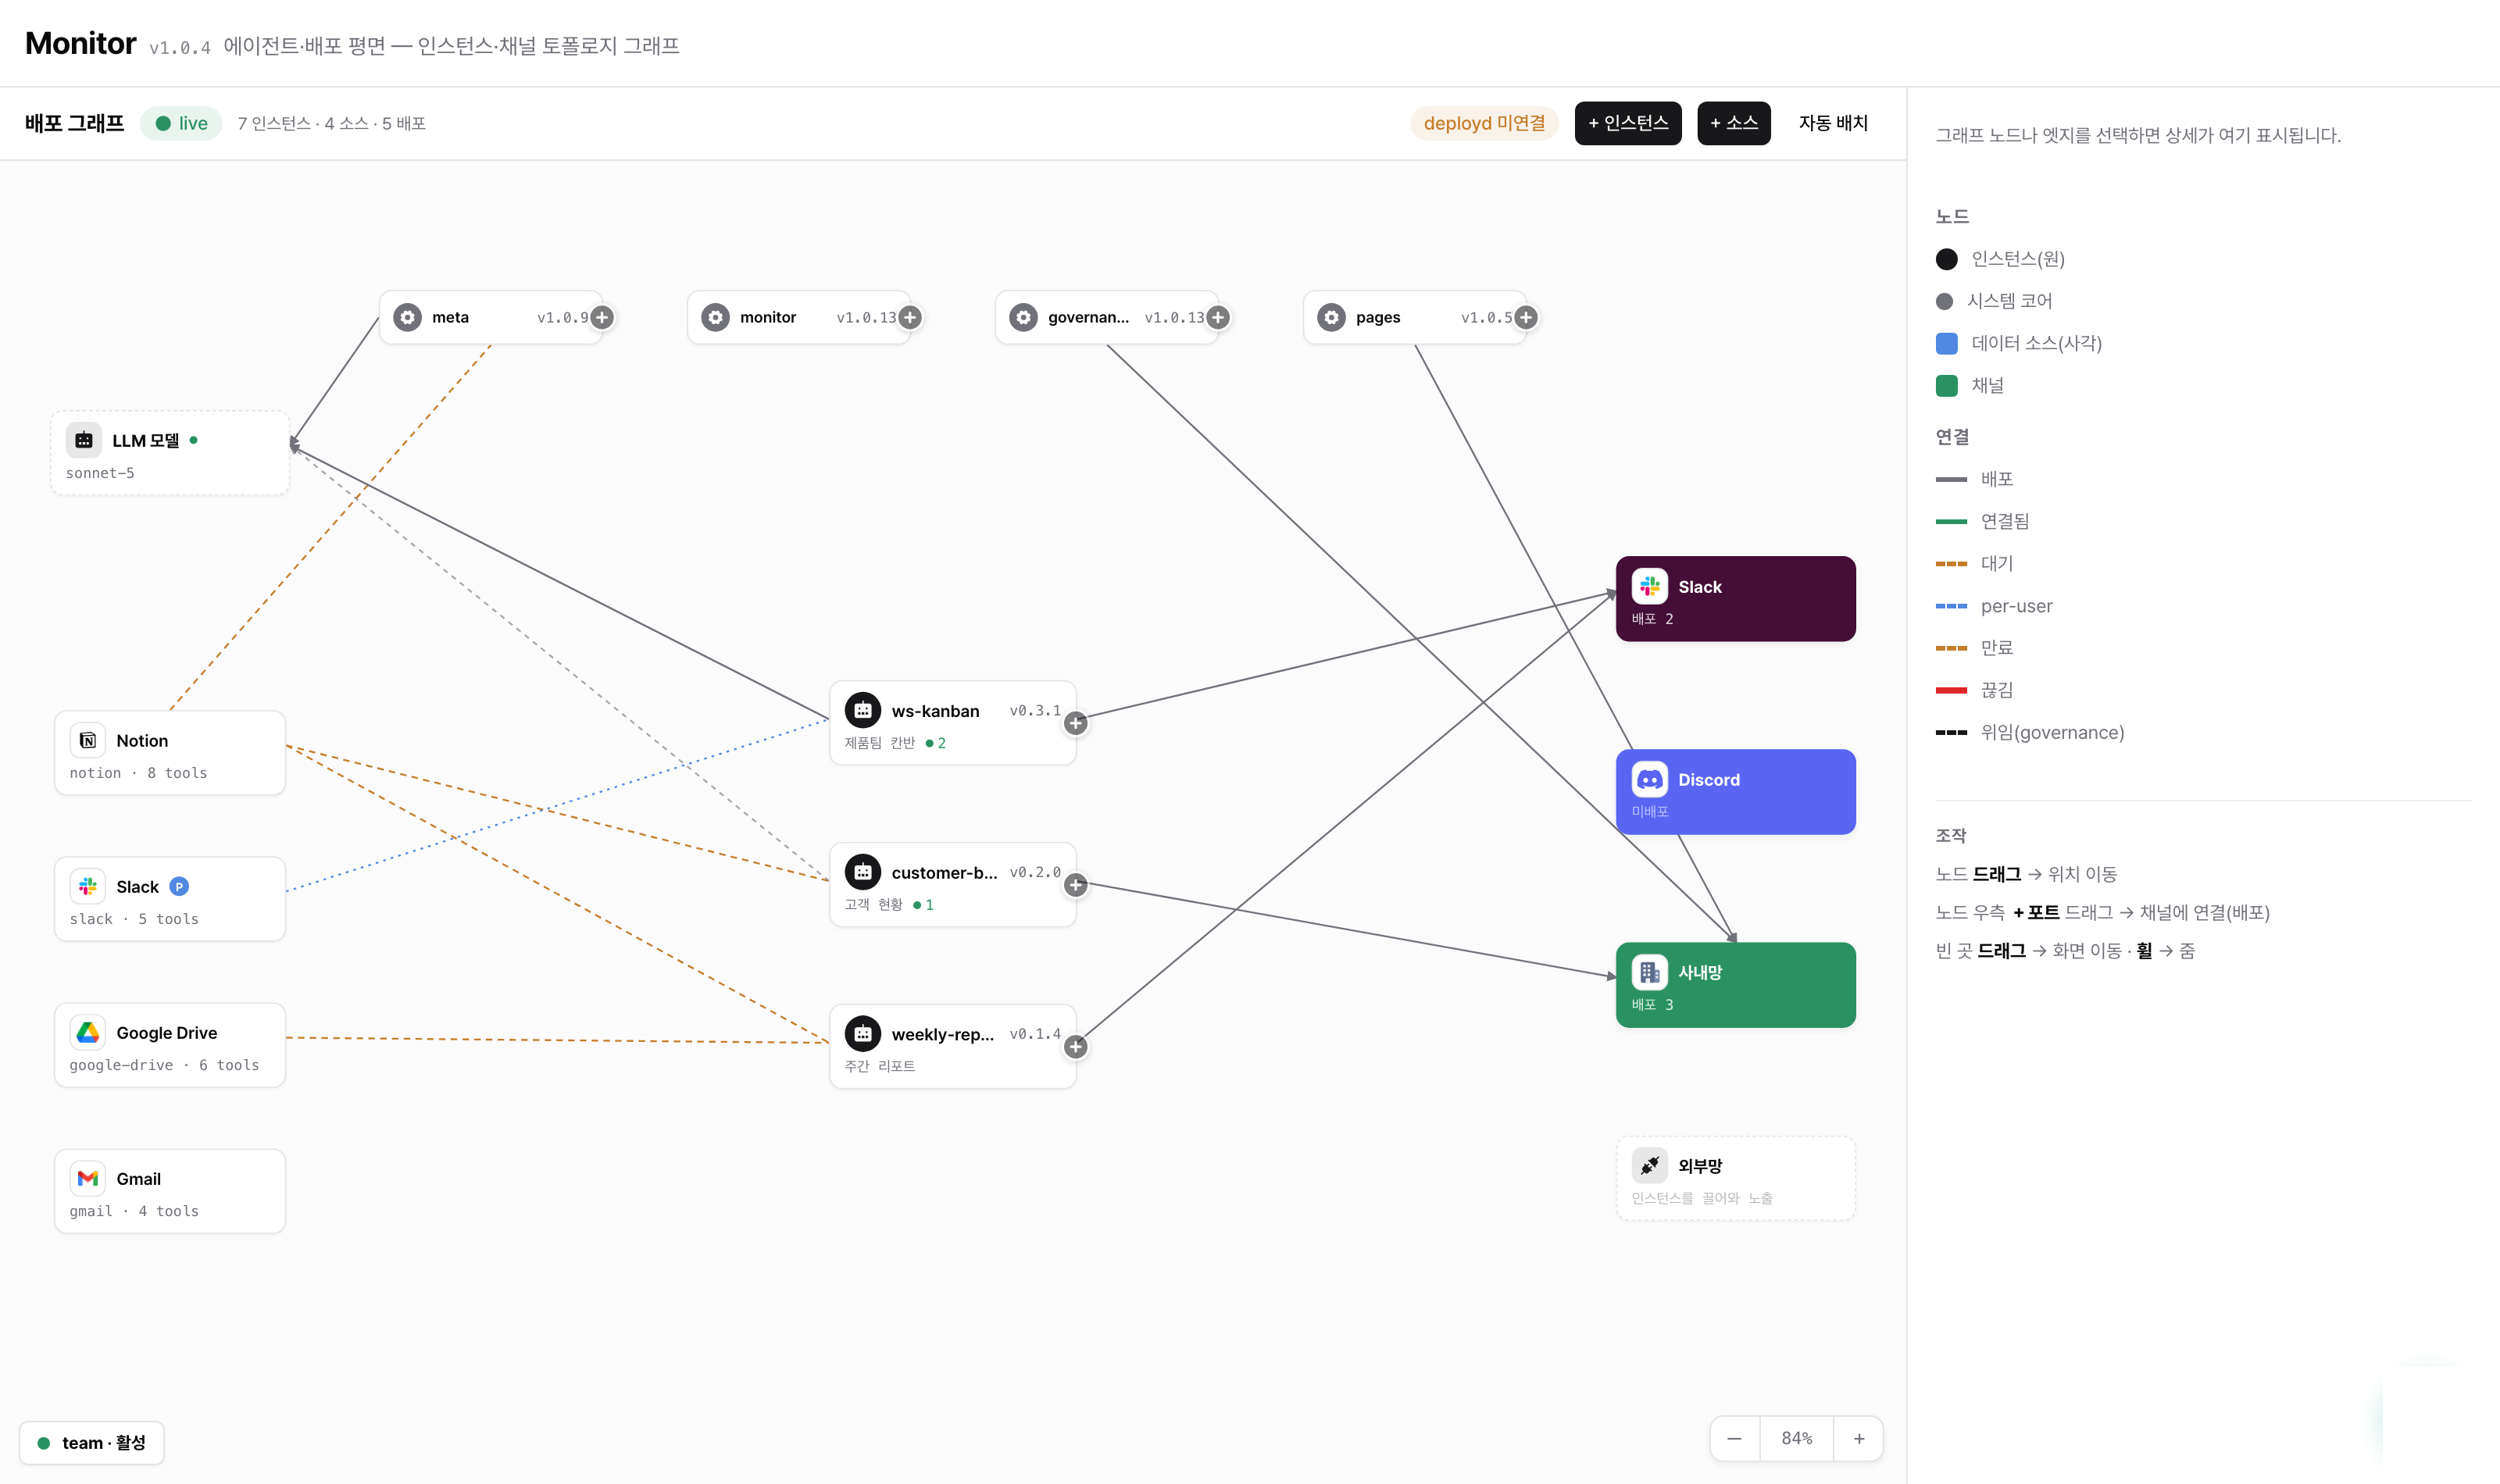Viewport: 2500px width, 1484px height.
Task: Click the + 인스턴스 button
Action: click(1628, 123)
